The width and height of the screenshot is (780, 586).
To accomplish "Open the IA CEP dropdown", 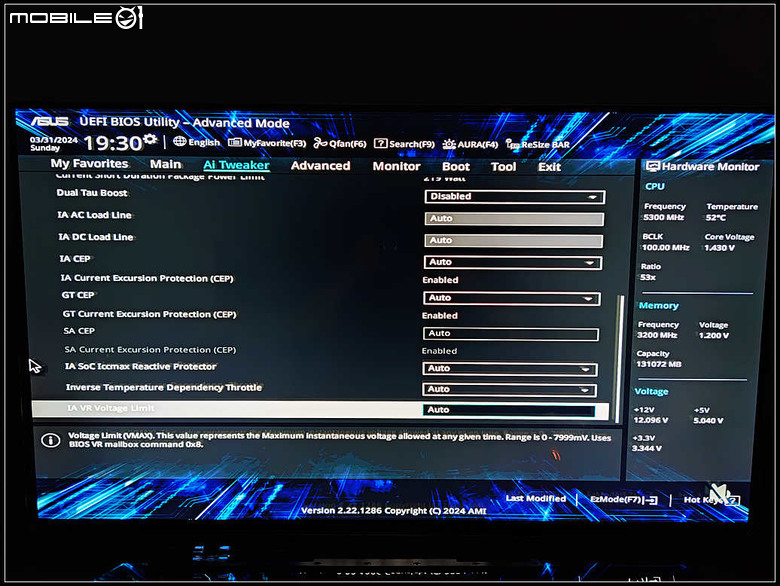I will pyautogui.click(x=513, y=262).
